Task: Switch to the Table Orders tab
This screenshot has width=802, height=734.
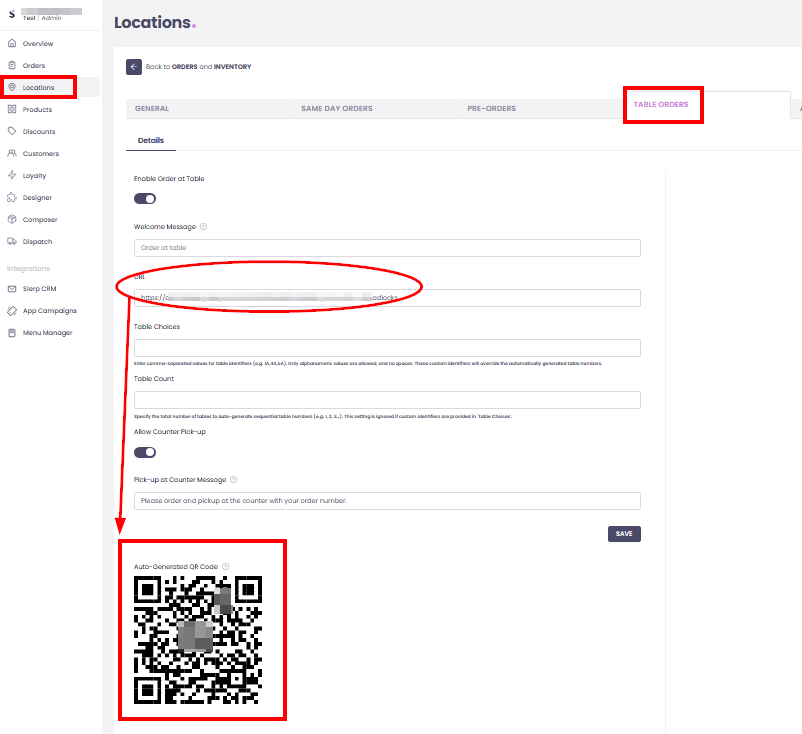Action: [662, 104]
